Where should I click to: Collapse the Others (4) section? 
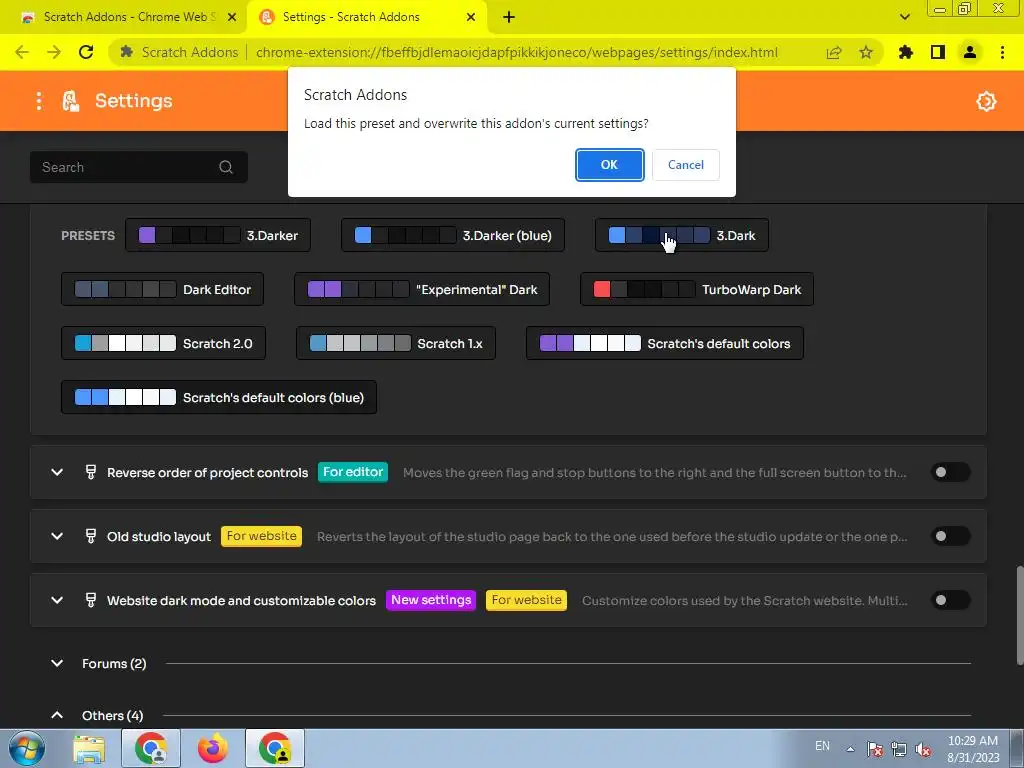click(57, 715)
